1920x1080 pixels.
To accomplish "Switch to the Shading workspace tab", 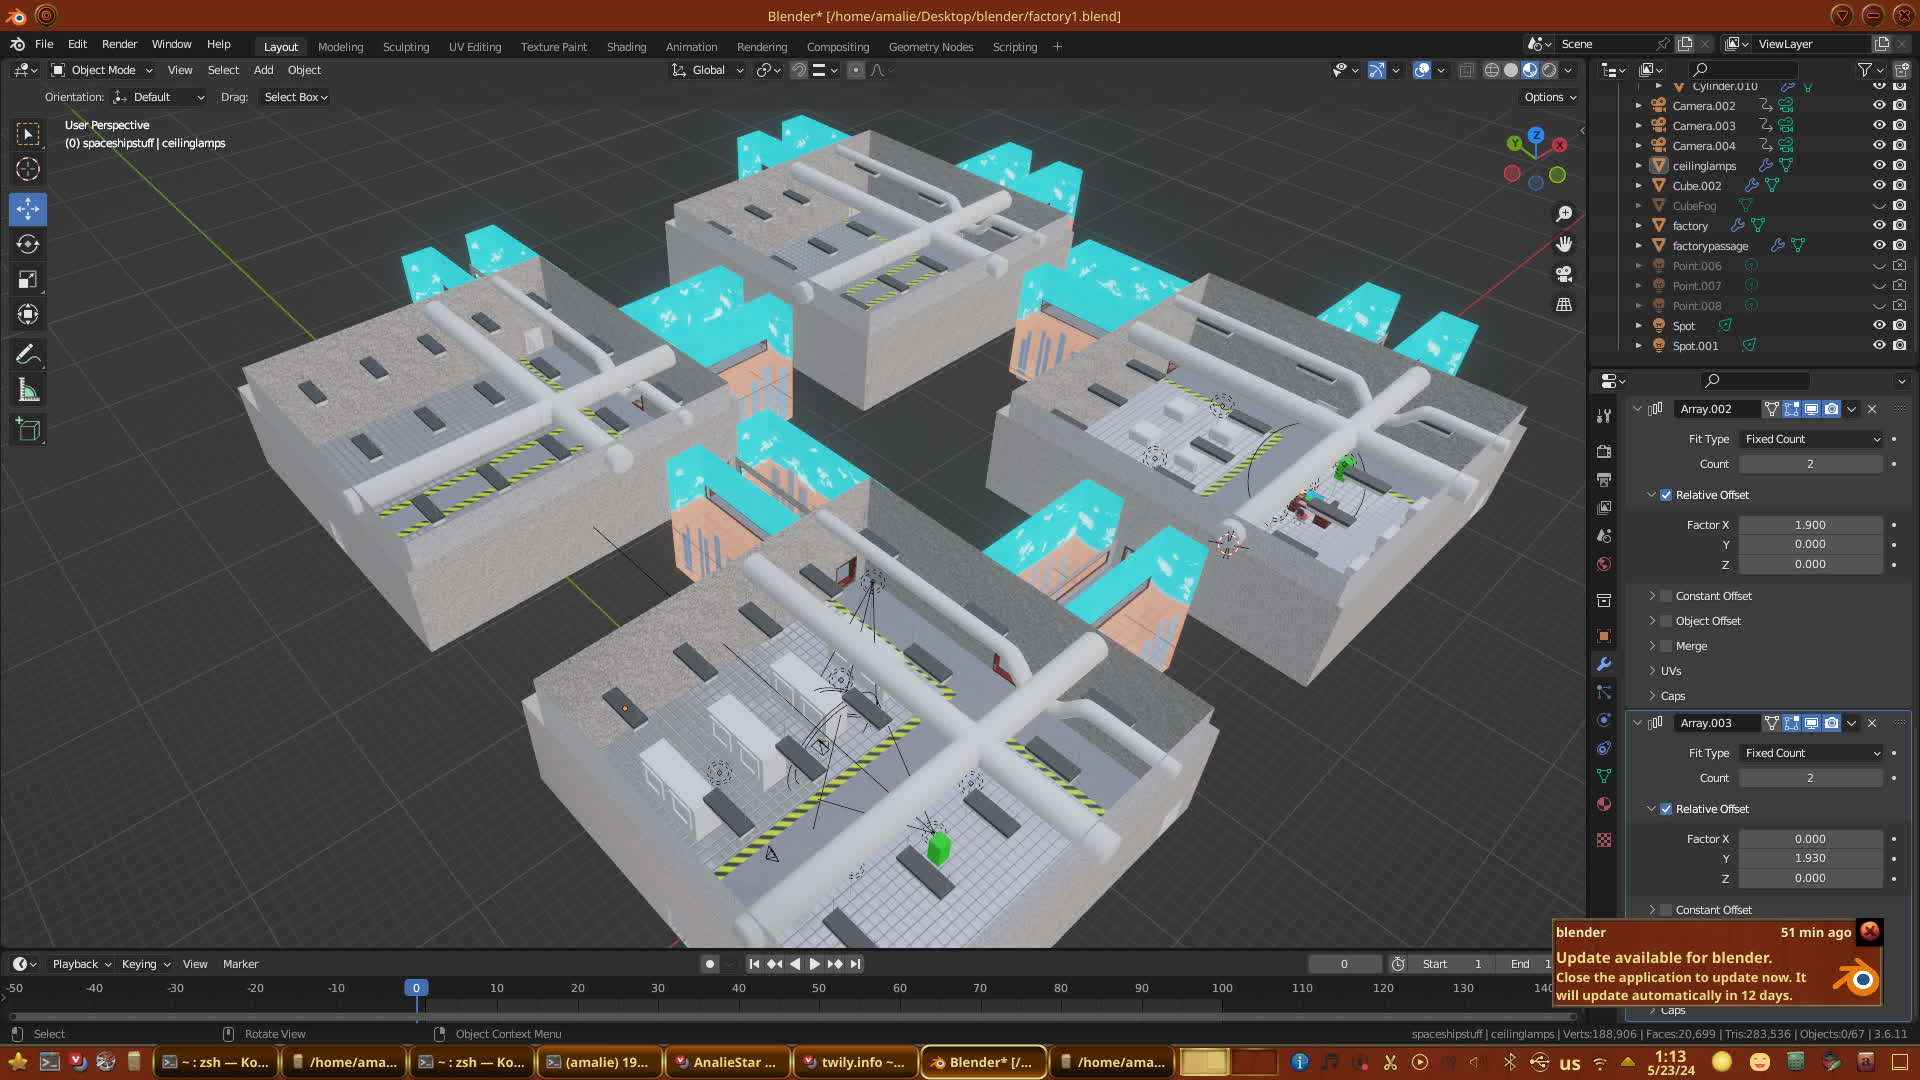I will (x=626, y=47).
